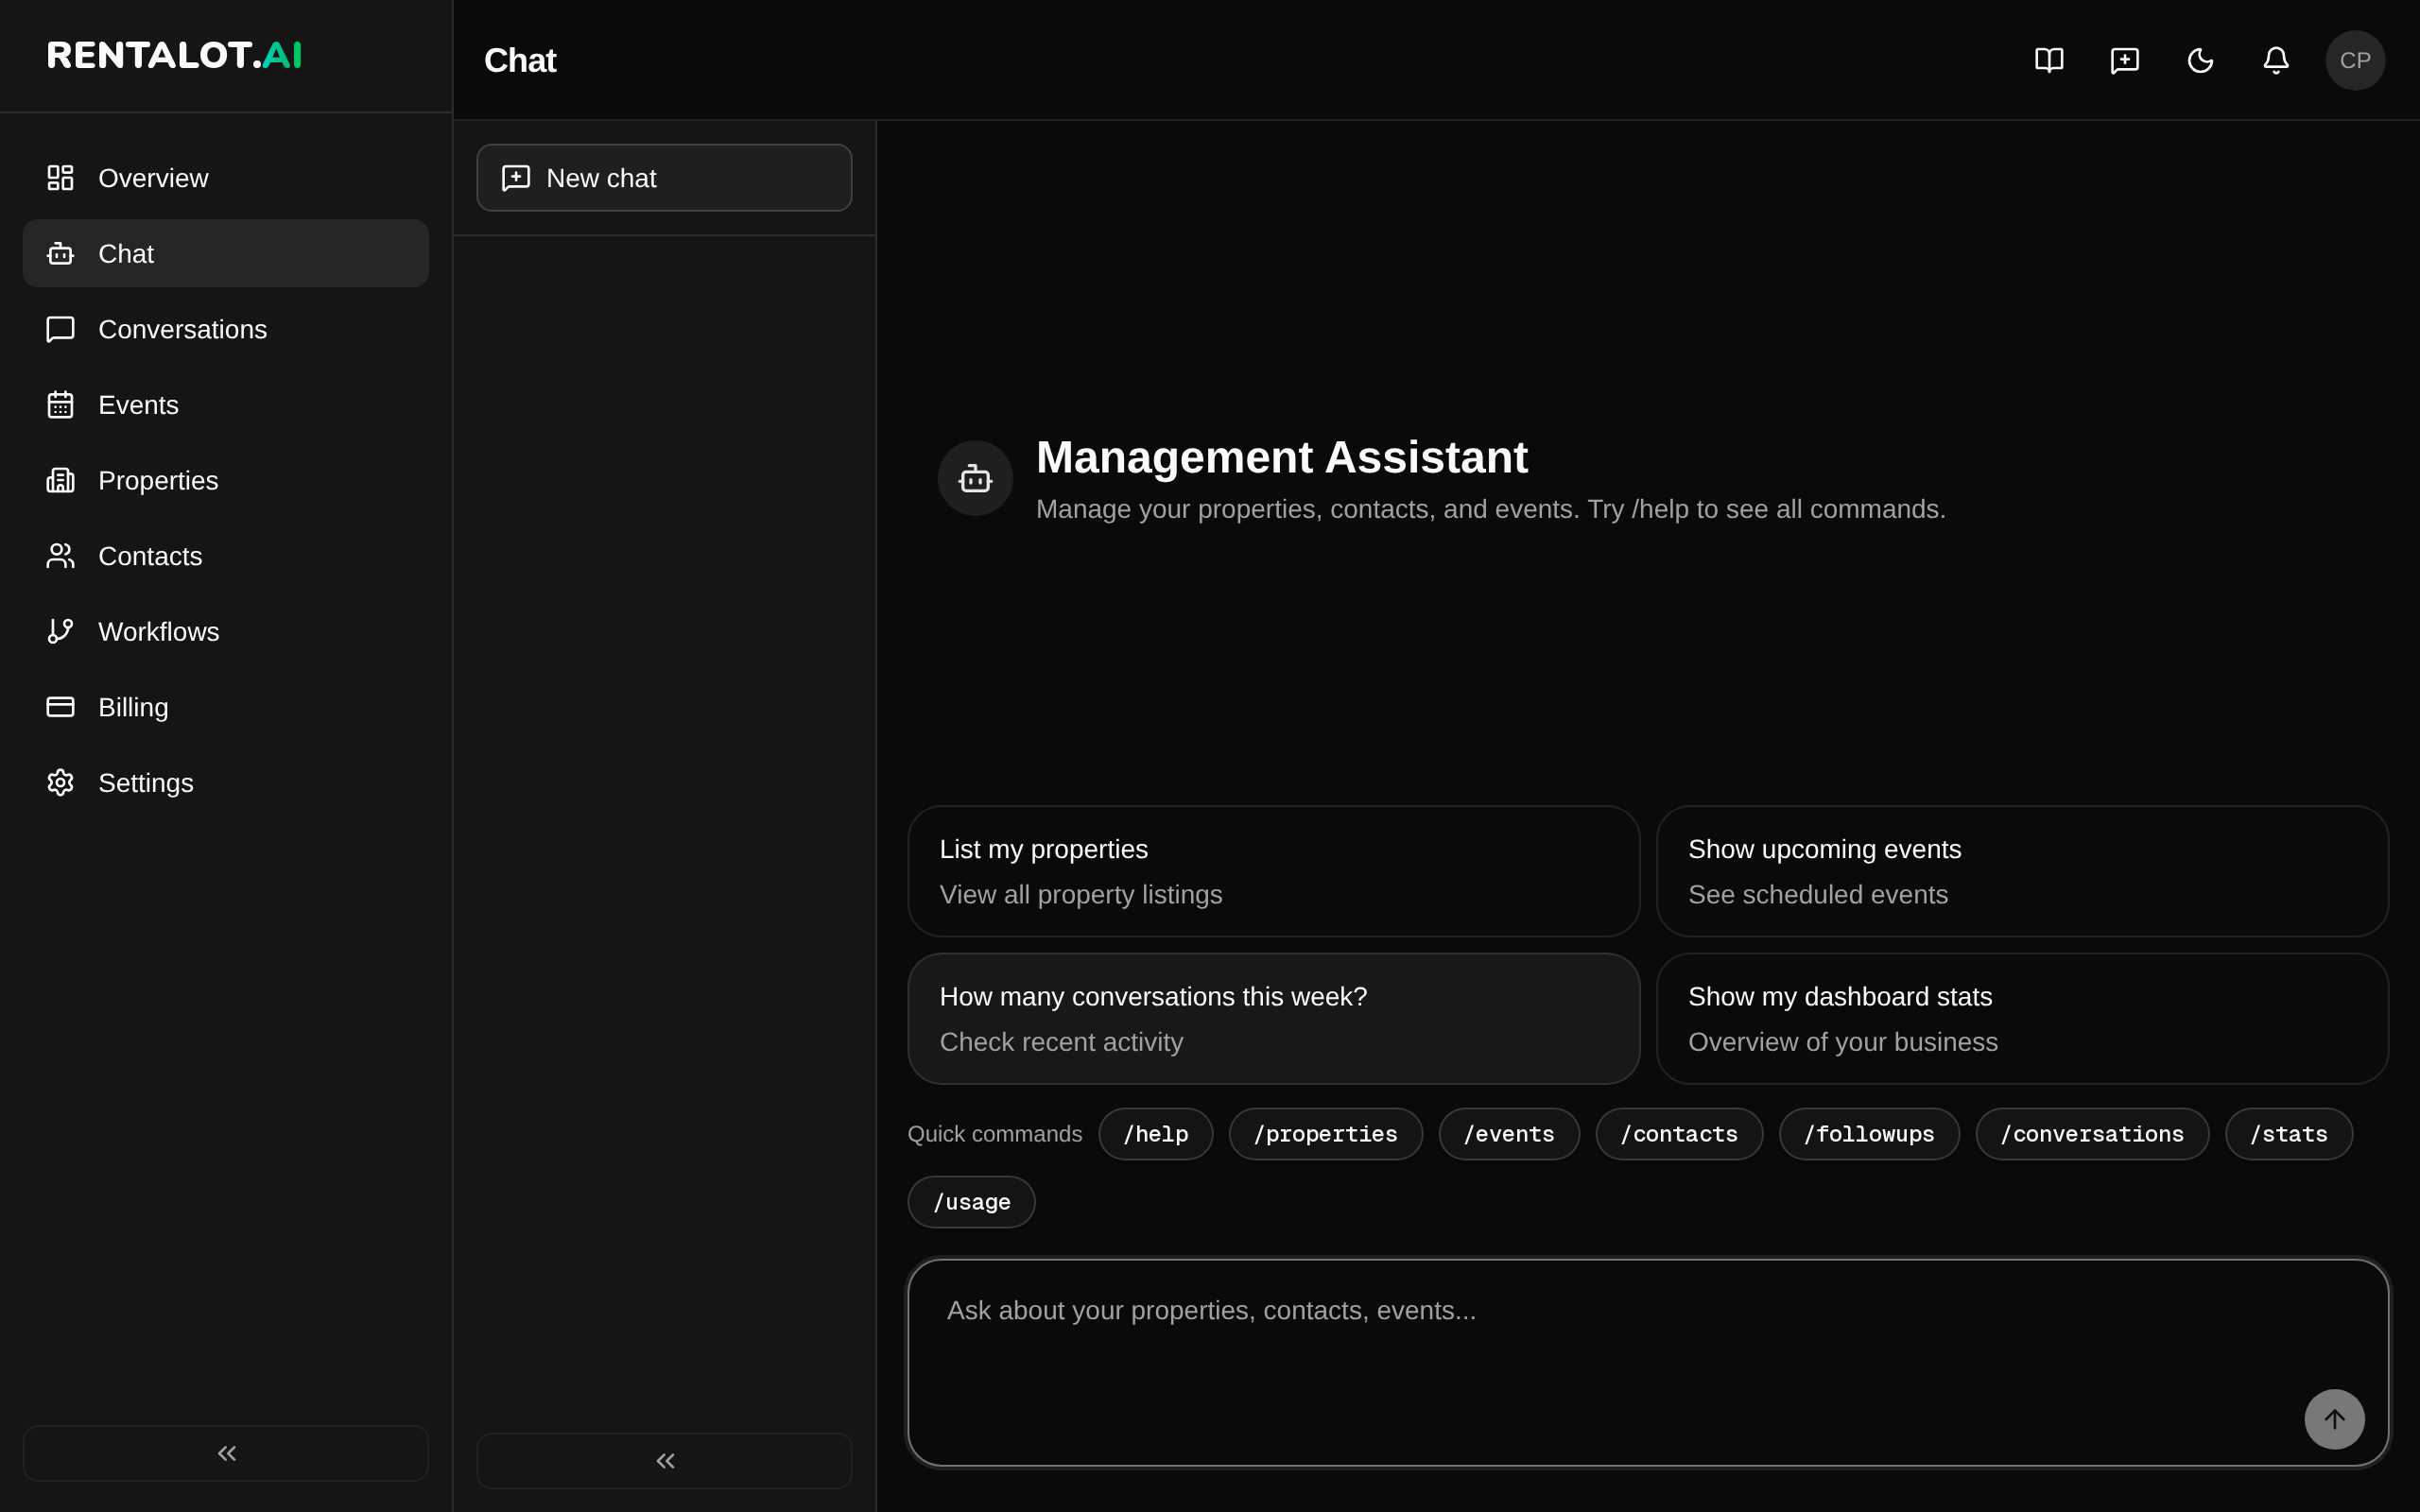Insert the /stats quick command

tap(2288, 1134)
